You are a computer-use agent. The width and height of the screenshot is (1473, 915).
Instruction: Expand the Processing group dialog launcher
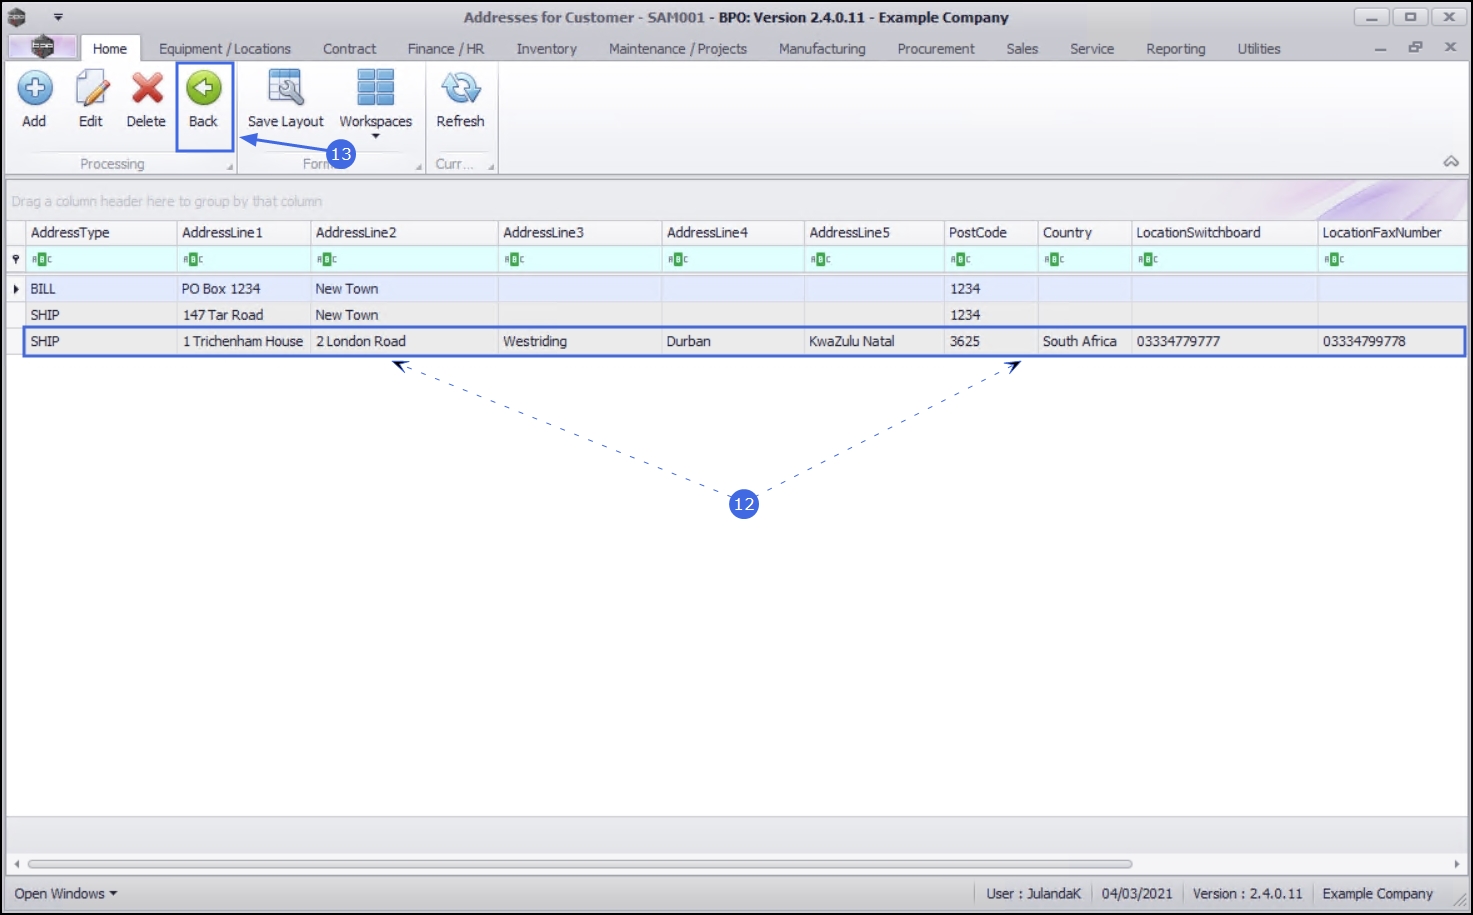point(229,167)
